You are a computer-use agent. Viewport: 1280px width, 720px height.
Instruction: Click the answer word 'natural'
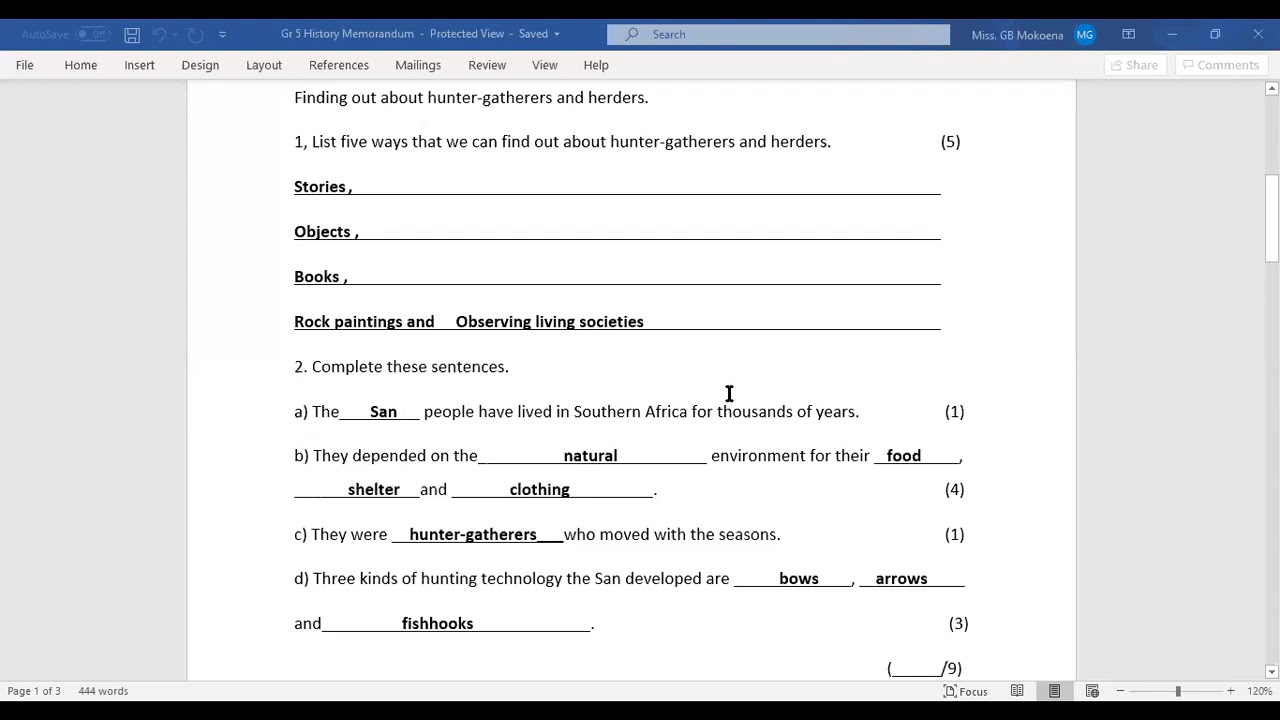pos(590,456)
